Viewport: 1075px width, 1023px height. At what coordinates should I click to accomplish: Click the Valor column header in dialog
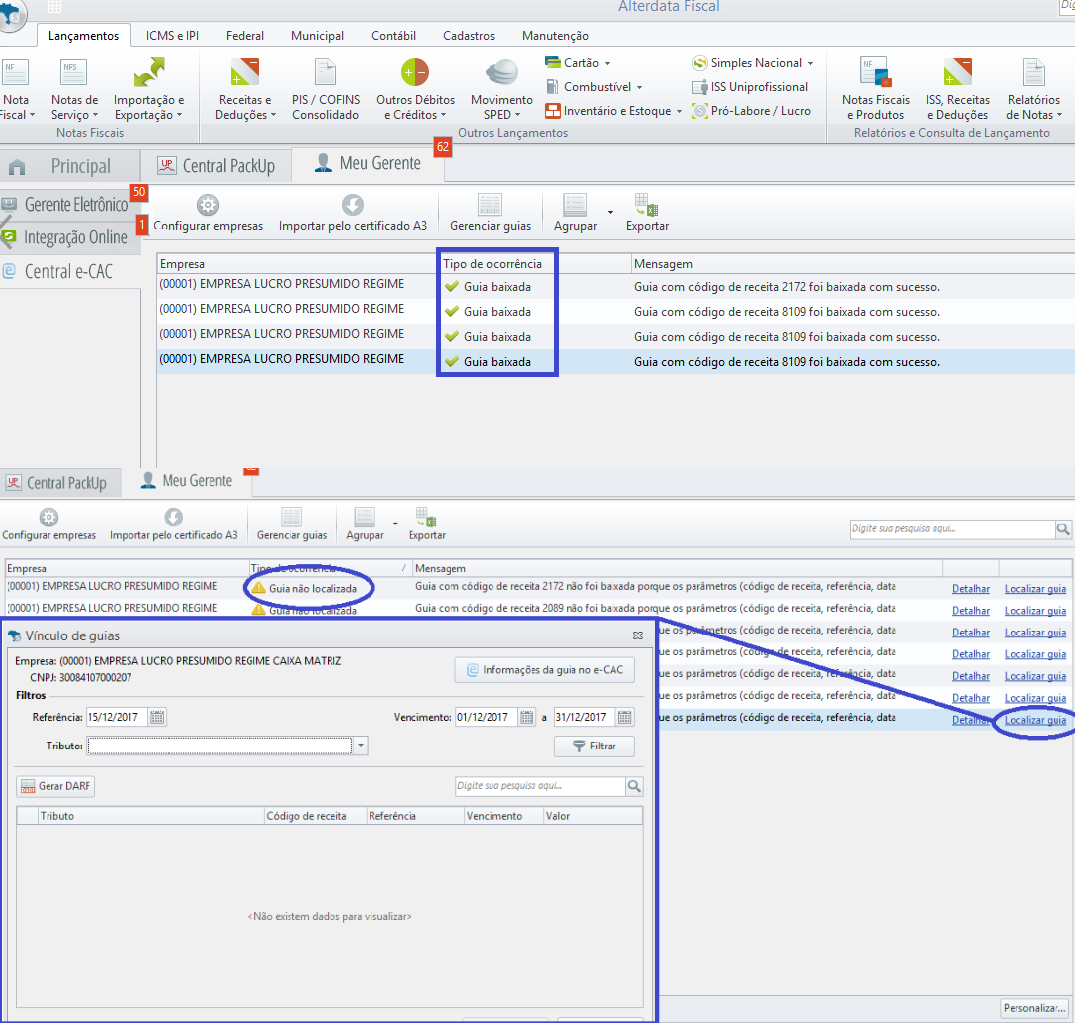[x=593, y=816]
